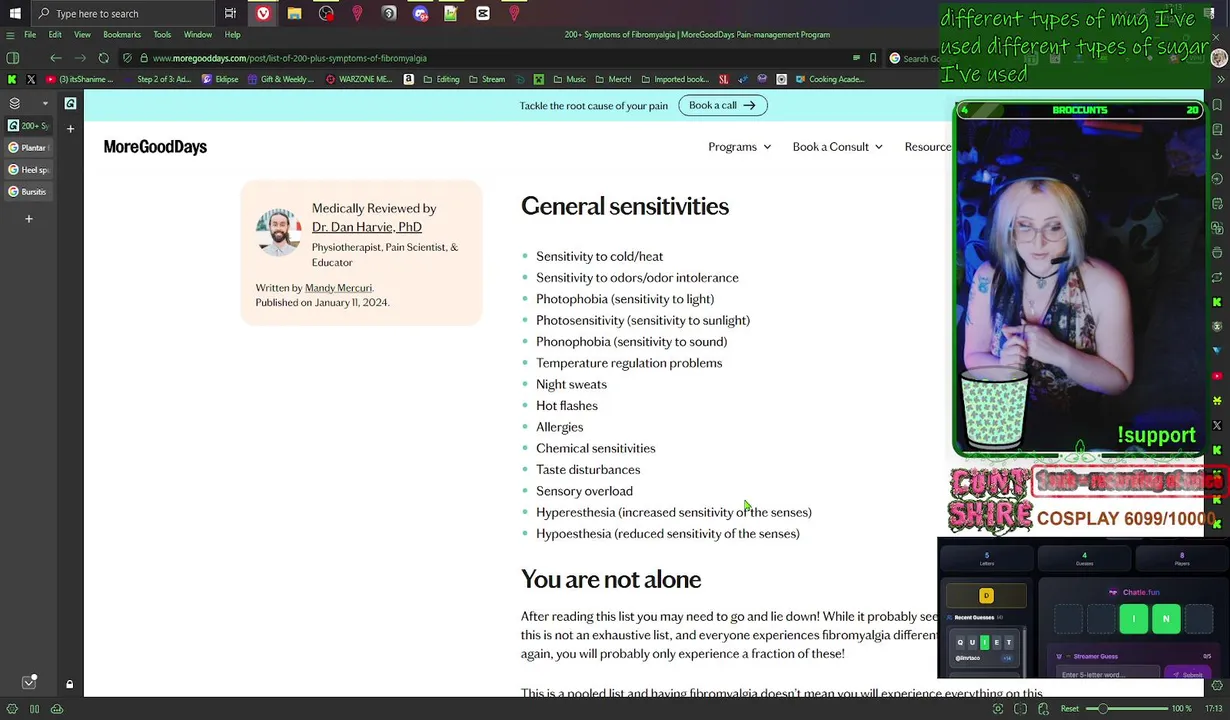This screenshot has width=1230, height=720.
Task: Open the Discord taskbar icon
Action: click(x=420, y=13)
